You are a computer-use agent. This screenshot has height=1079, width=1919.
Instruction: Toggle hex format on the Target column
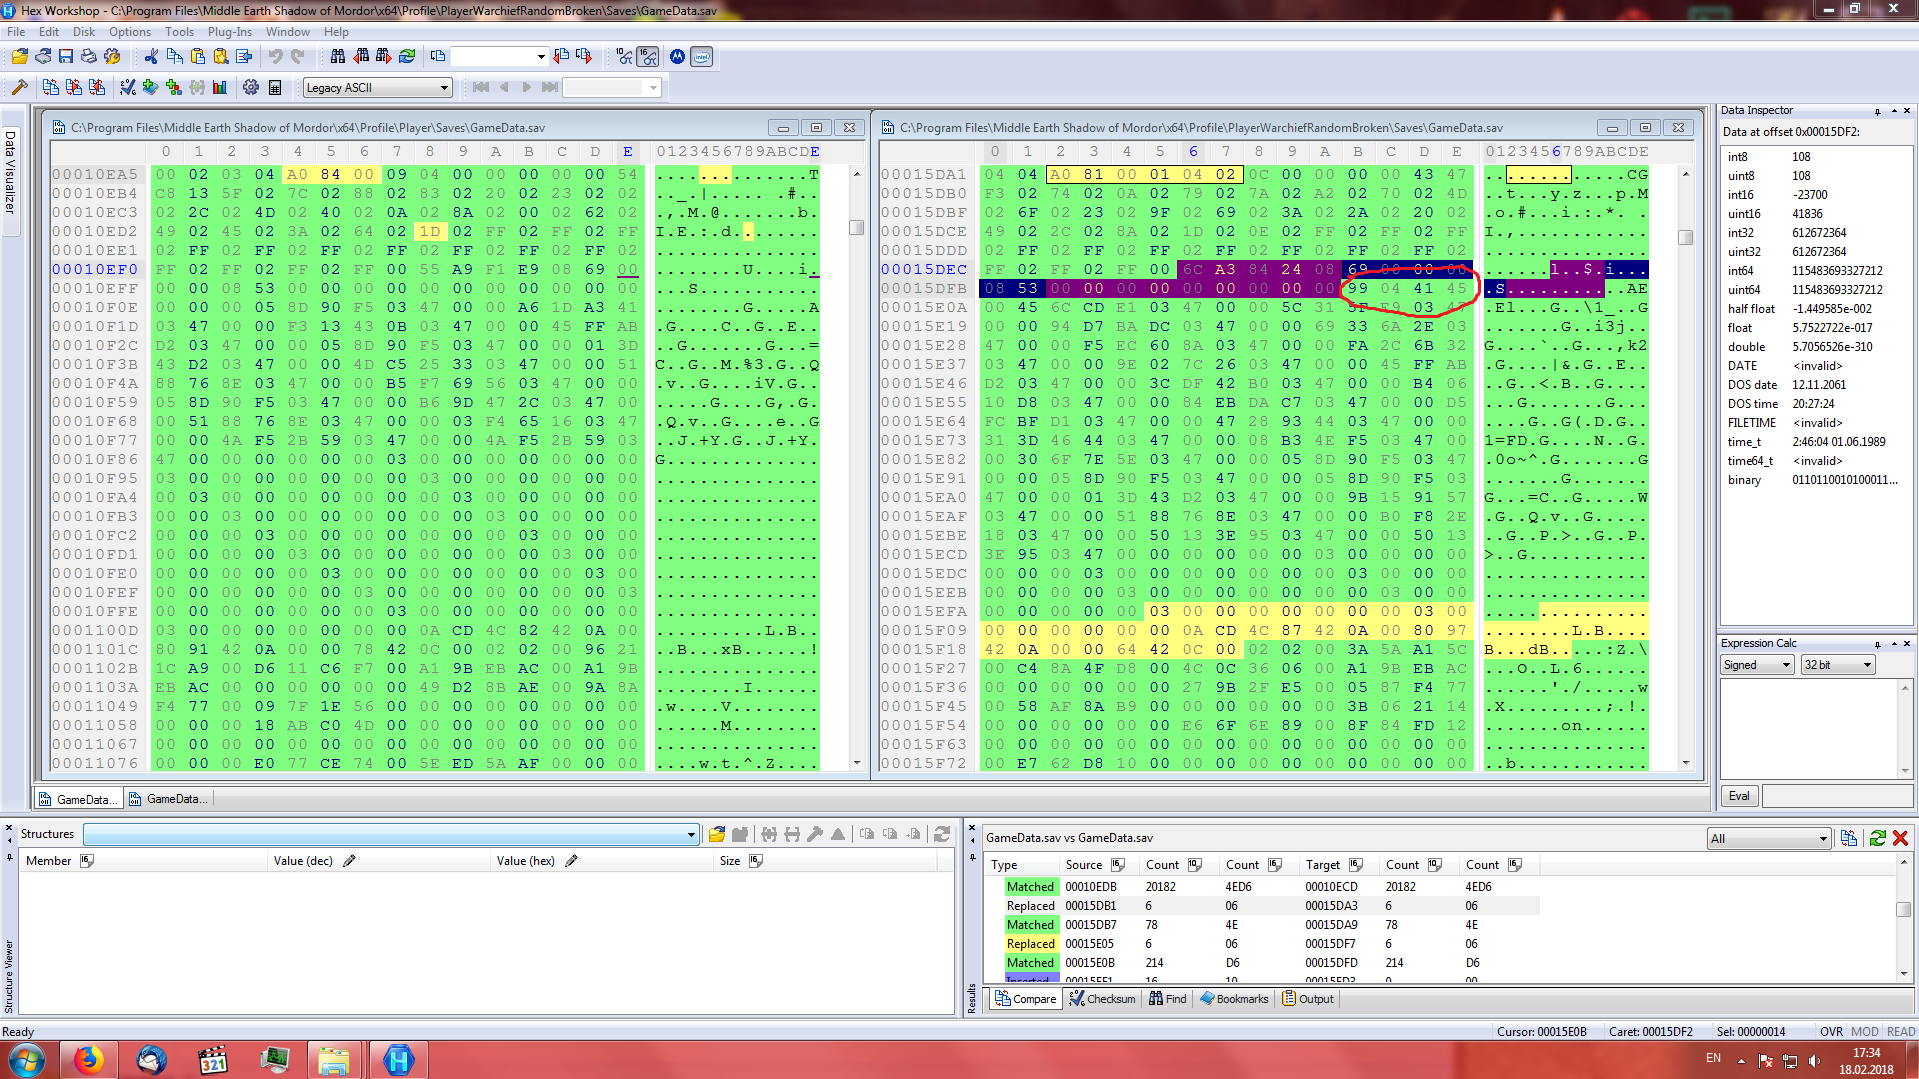tap(1356, 865)
